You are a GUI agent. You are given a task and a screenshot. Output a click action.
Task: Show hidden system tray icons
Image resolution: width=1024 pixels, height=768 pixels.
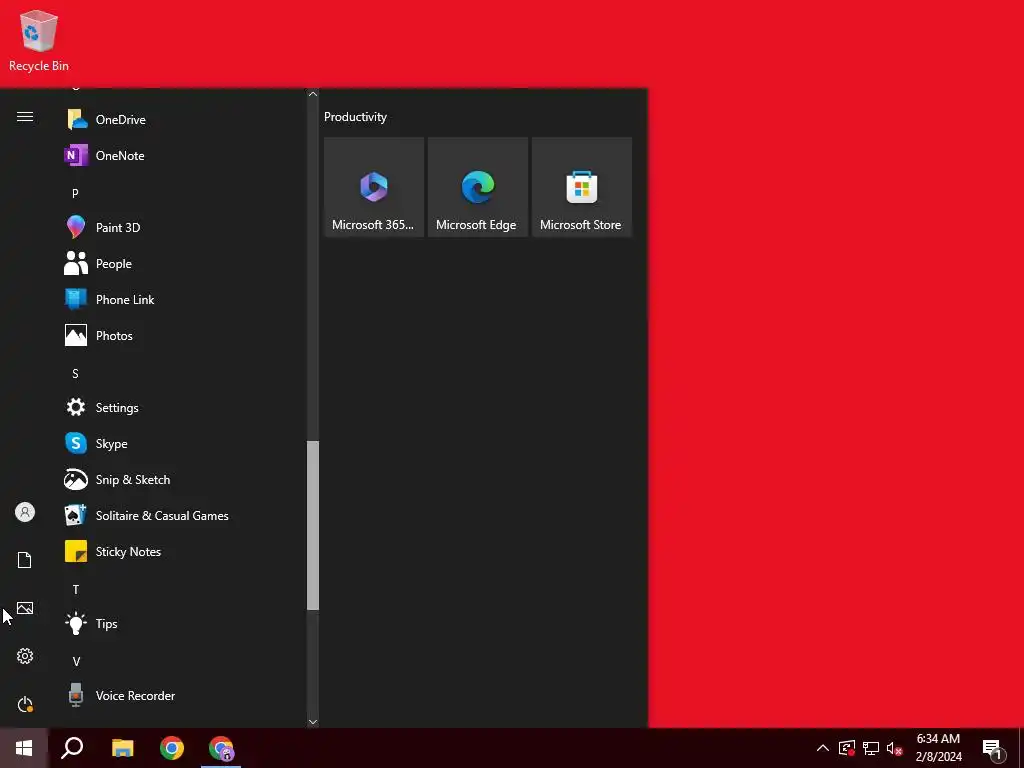pyautogui.click(x=823, y=748)
